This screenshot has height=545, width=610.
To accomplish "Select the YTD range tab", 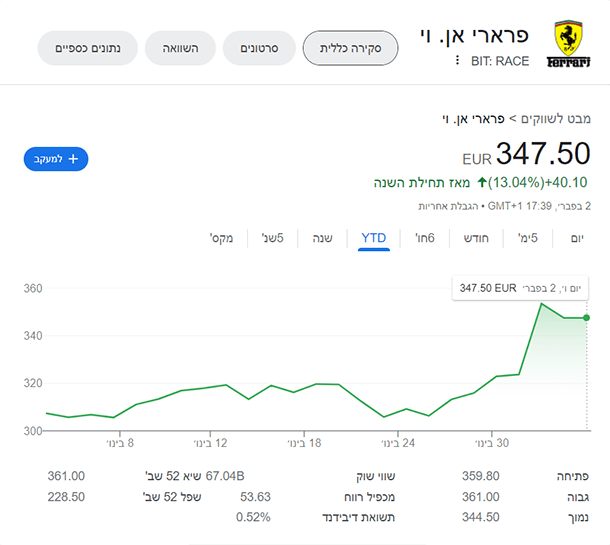I will pyautogui.click(x=374, y=238).
